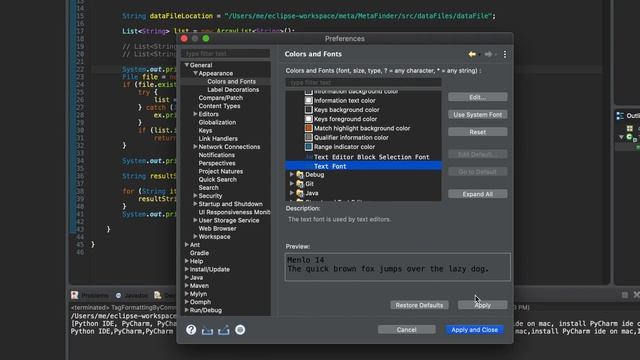Viewport: 640px width, 360px height.
Task: Expand the Debug fonts category
Action: (x=292, y=174)
